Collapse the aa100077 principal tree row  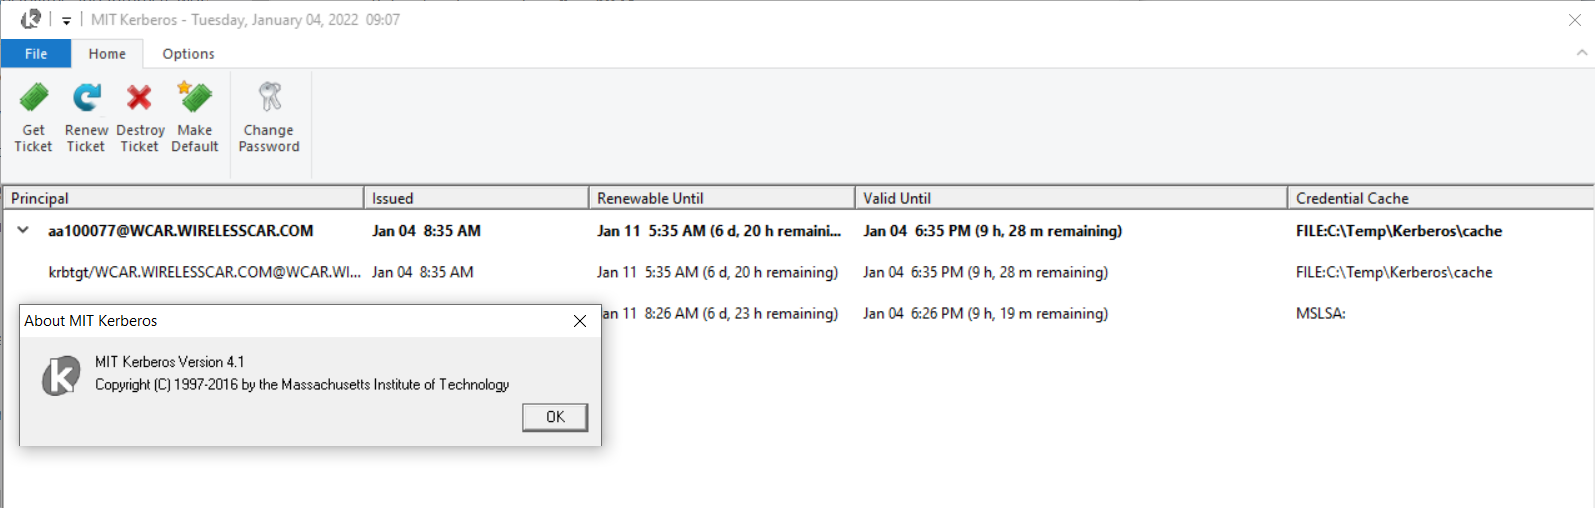tap(23, 231)
